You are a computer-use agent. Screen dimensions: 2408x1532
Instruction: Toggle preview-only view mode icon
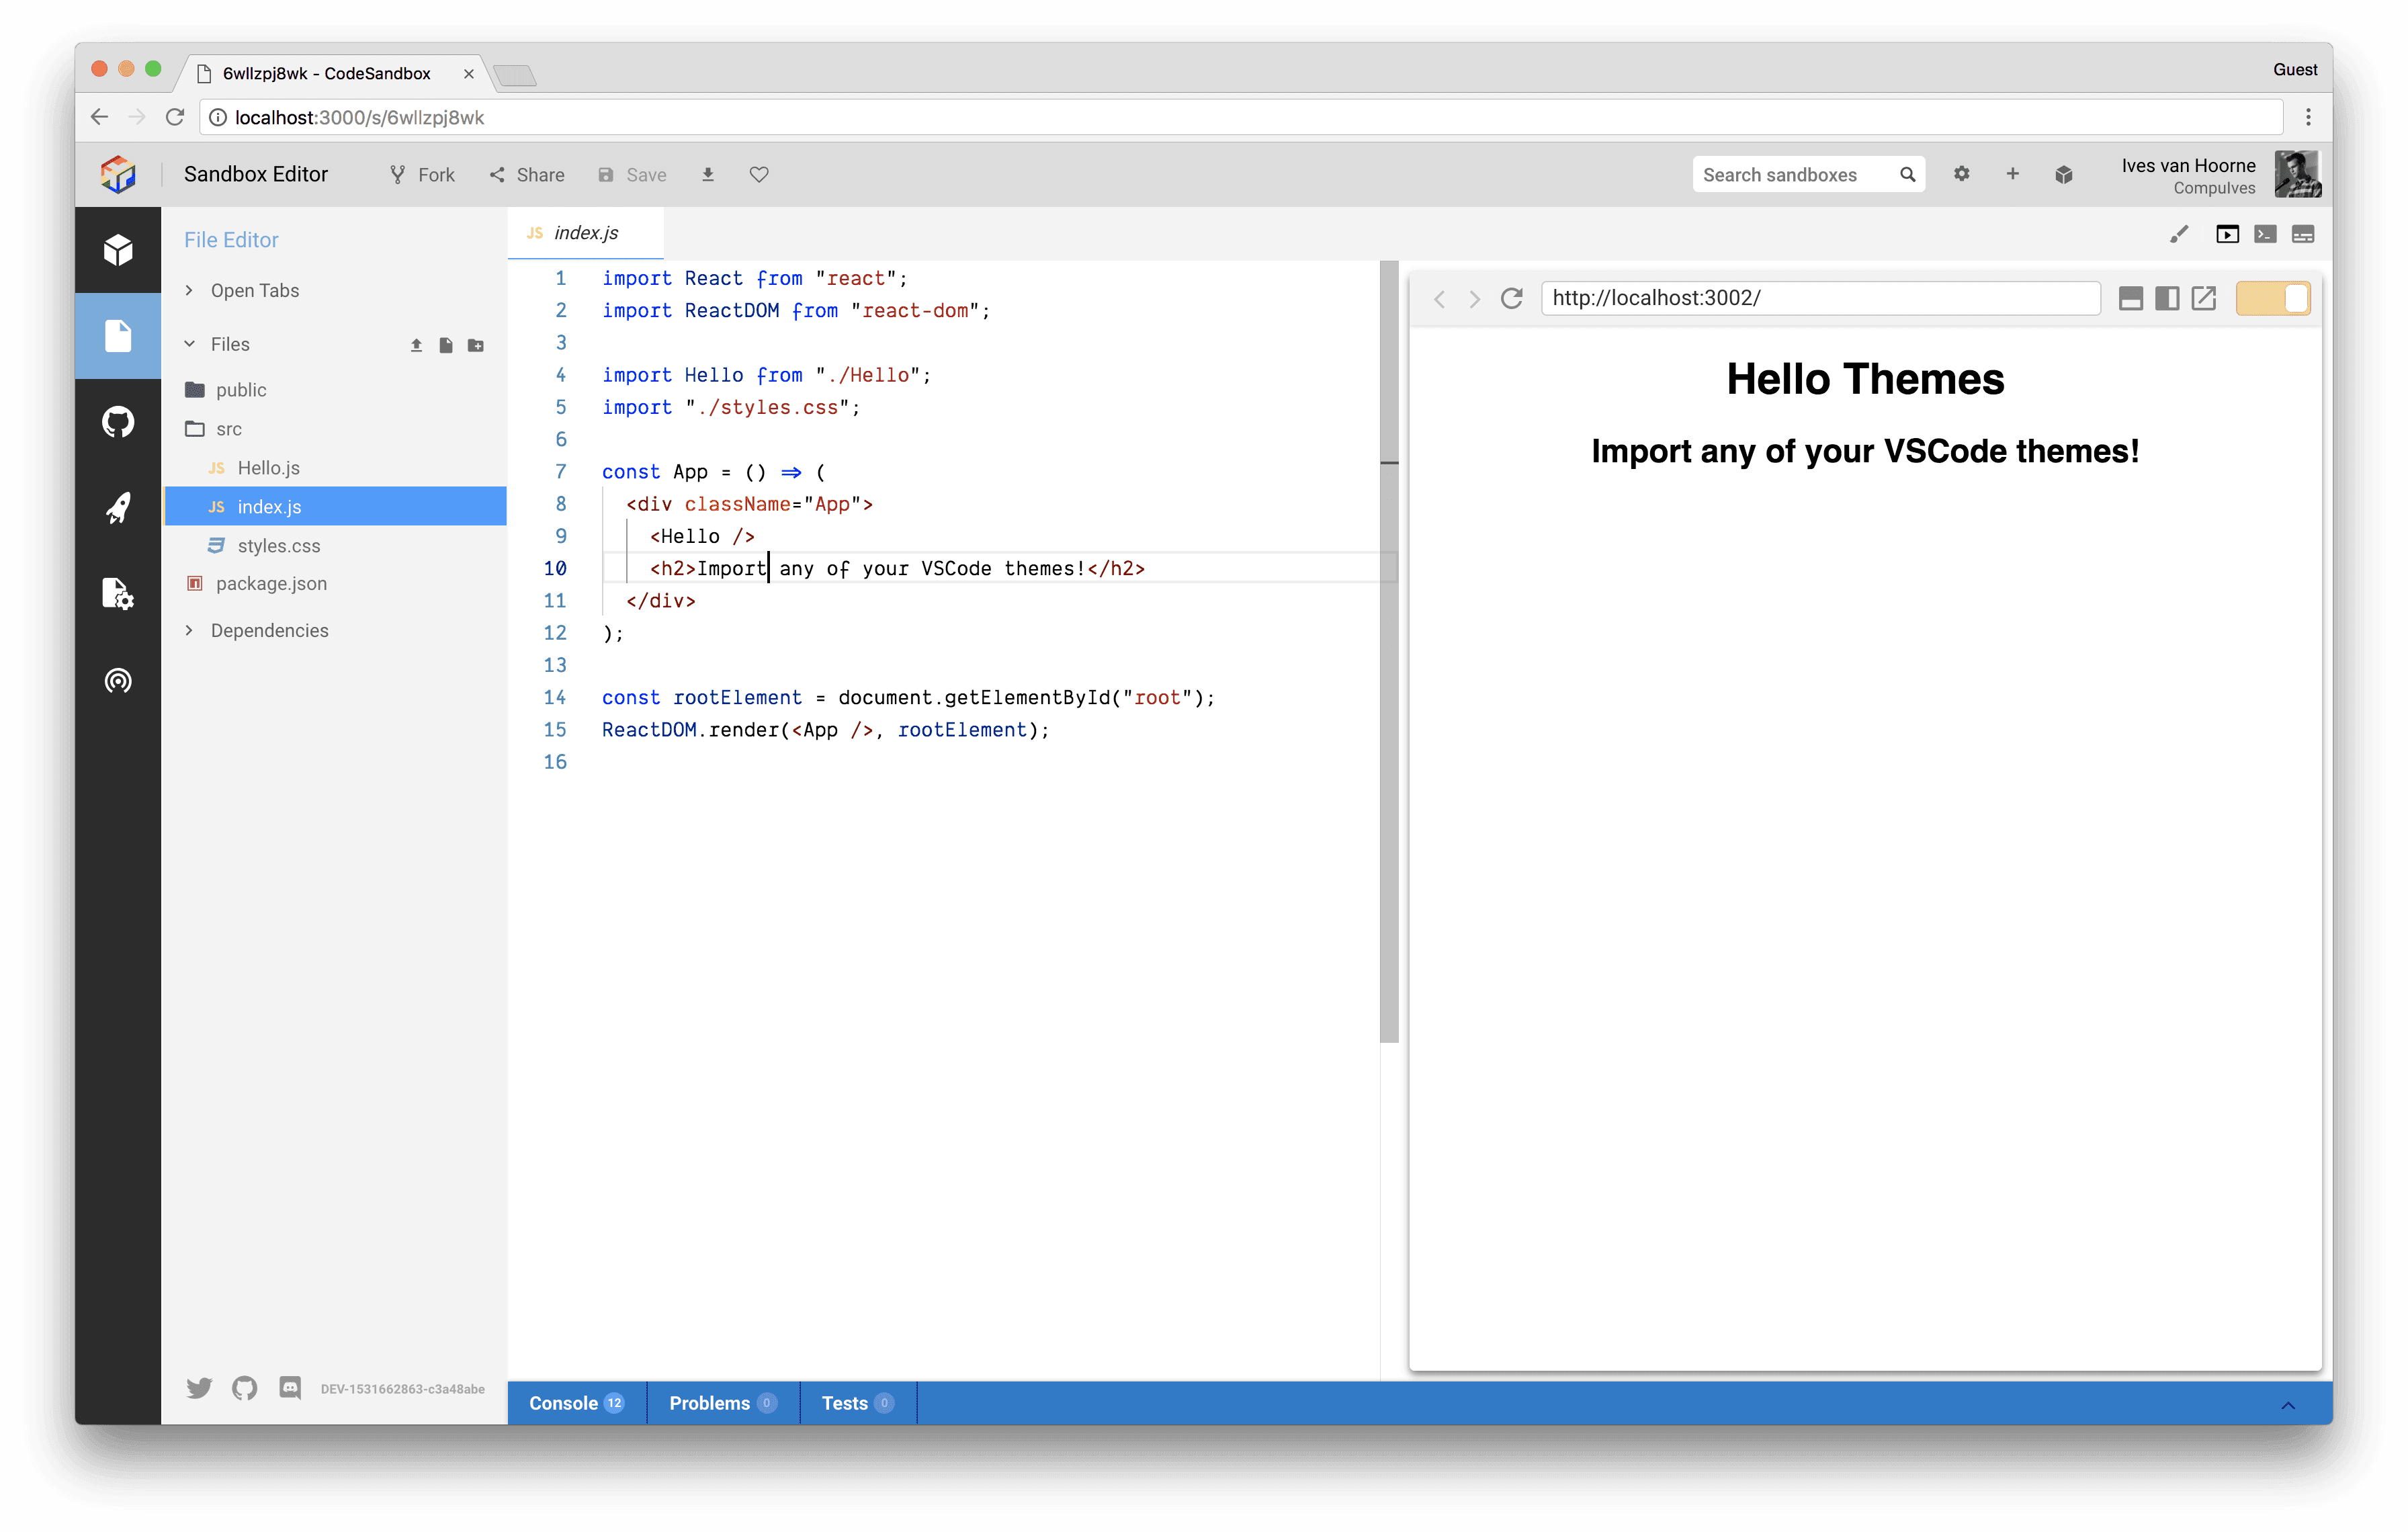(2227, 234)
